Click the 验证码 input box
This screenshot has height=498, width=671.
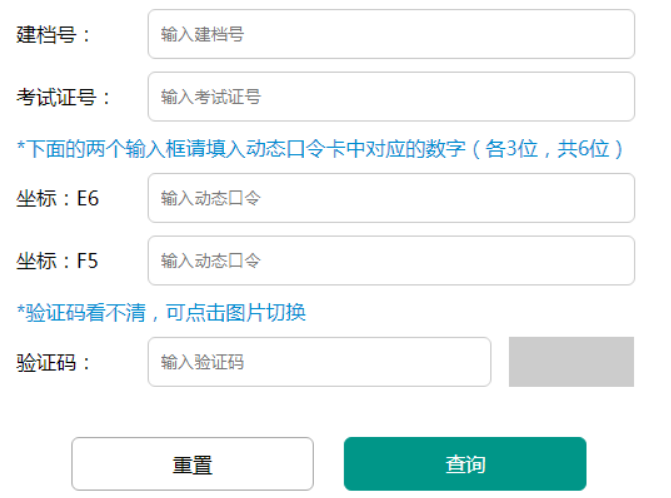(319, 362)
